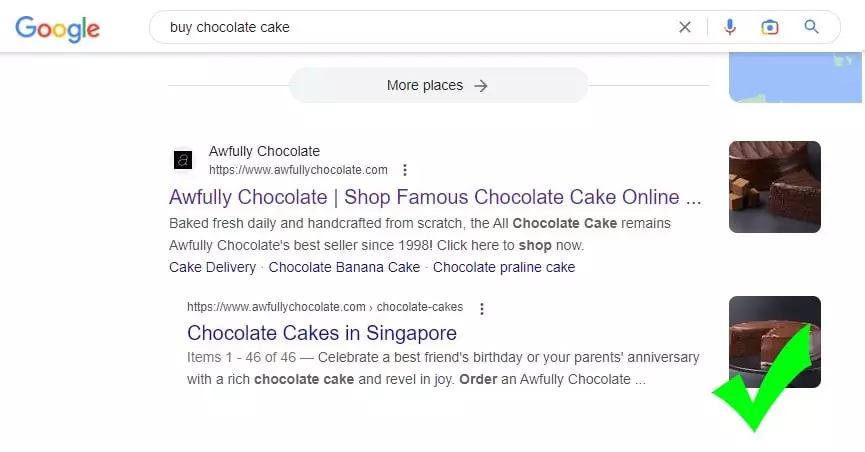Clear the search box with X

coord(685,27)
